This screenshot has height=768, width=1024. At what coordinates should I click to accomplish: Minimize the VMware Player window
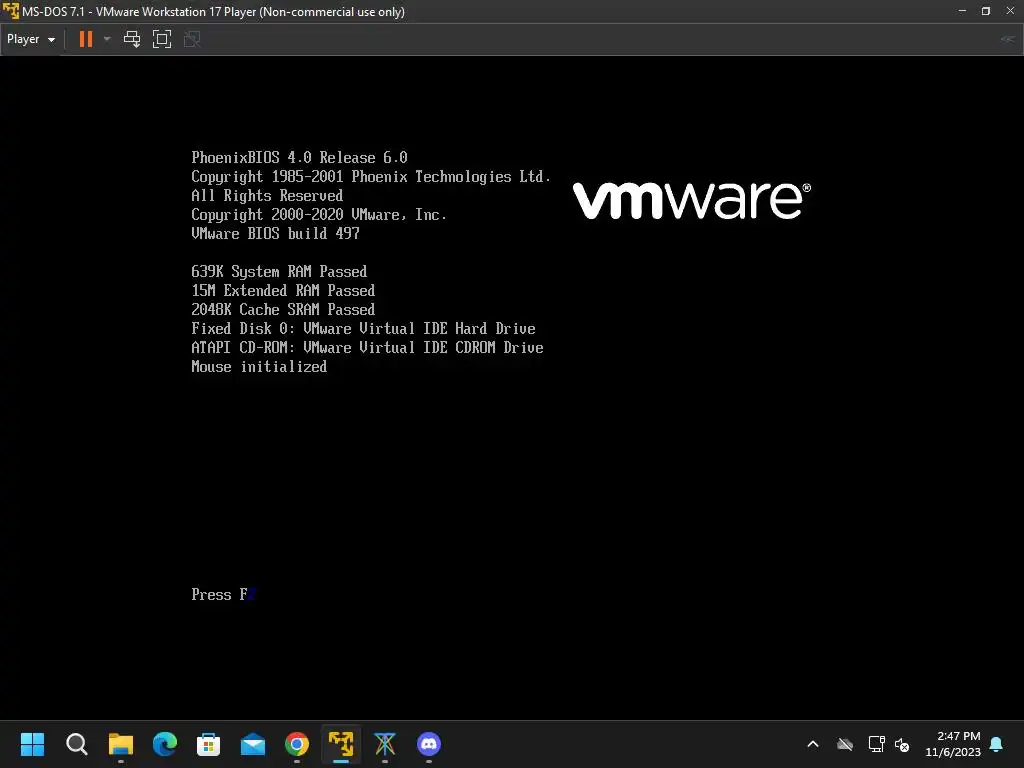(x=962, y=11)
